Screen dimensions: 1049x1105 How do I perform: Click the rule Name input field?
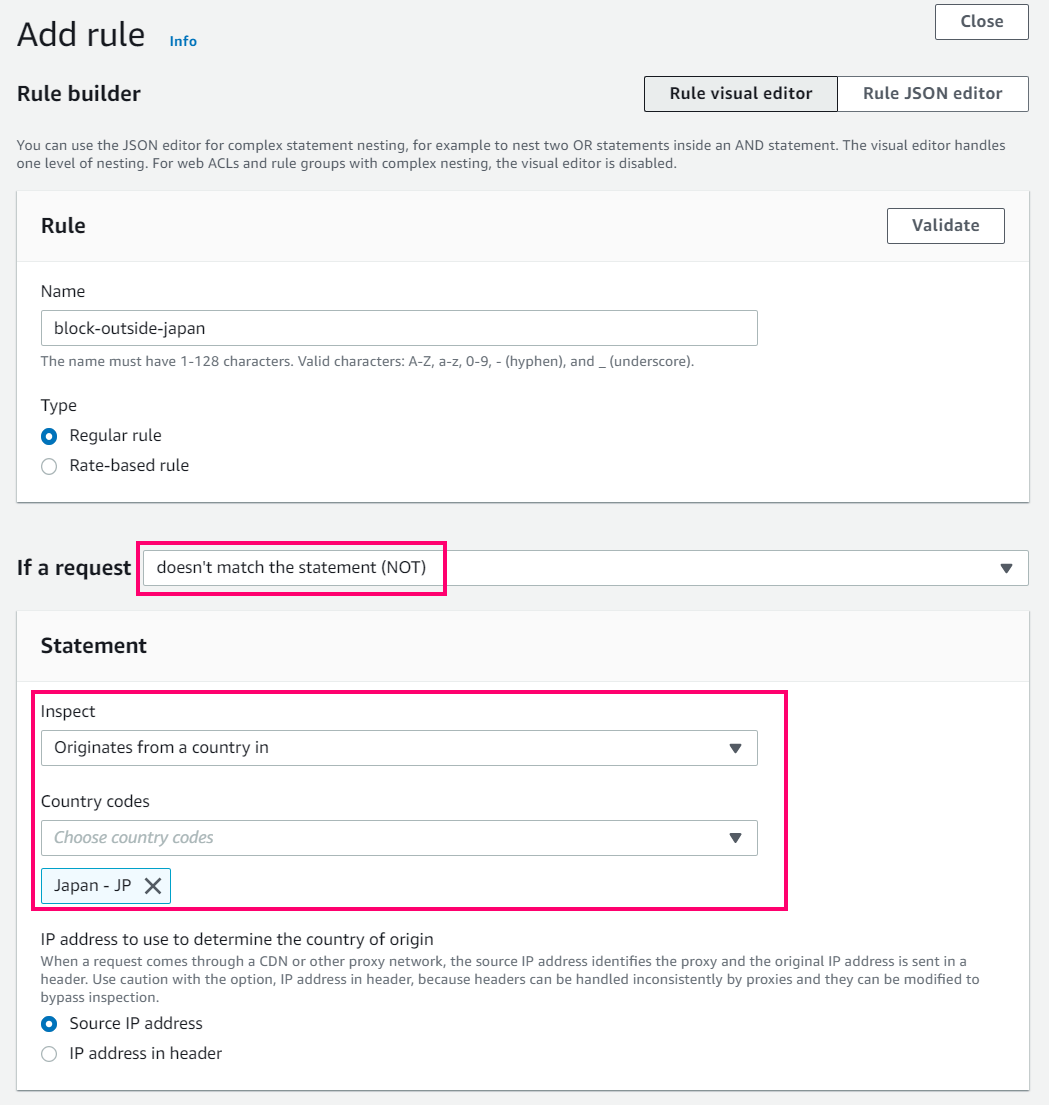pos(399,328)
